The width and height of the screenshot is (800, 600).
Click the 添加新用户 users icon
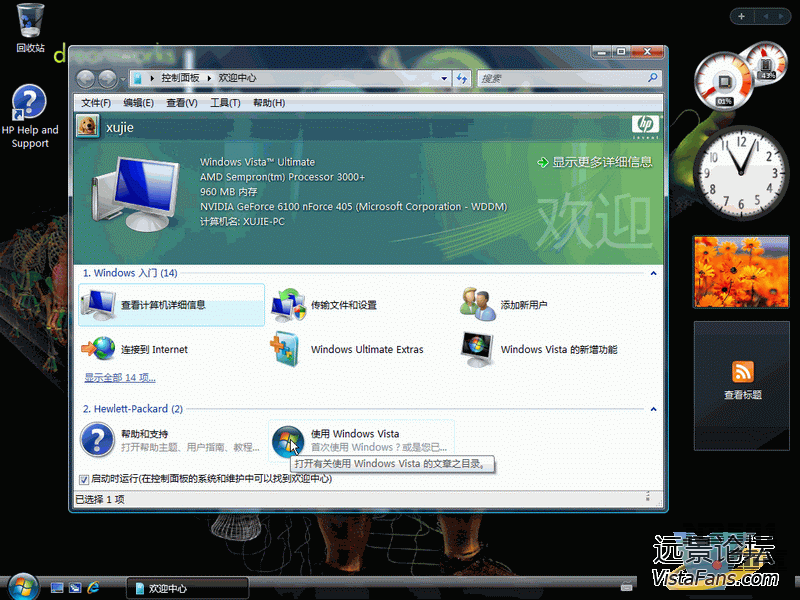coord(478,304)
